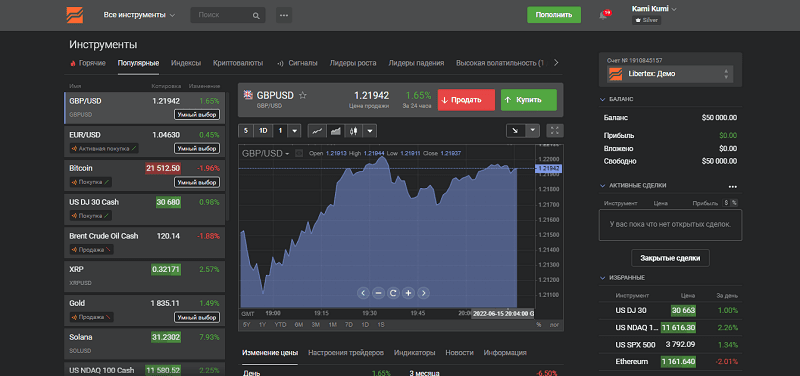
Task: Click Smart Choice button on Bitcoin row
Action: coord(197,182)
